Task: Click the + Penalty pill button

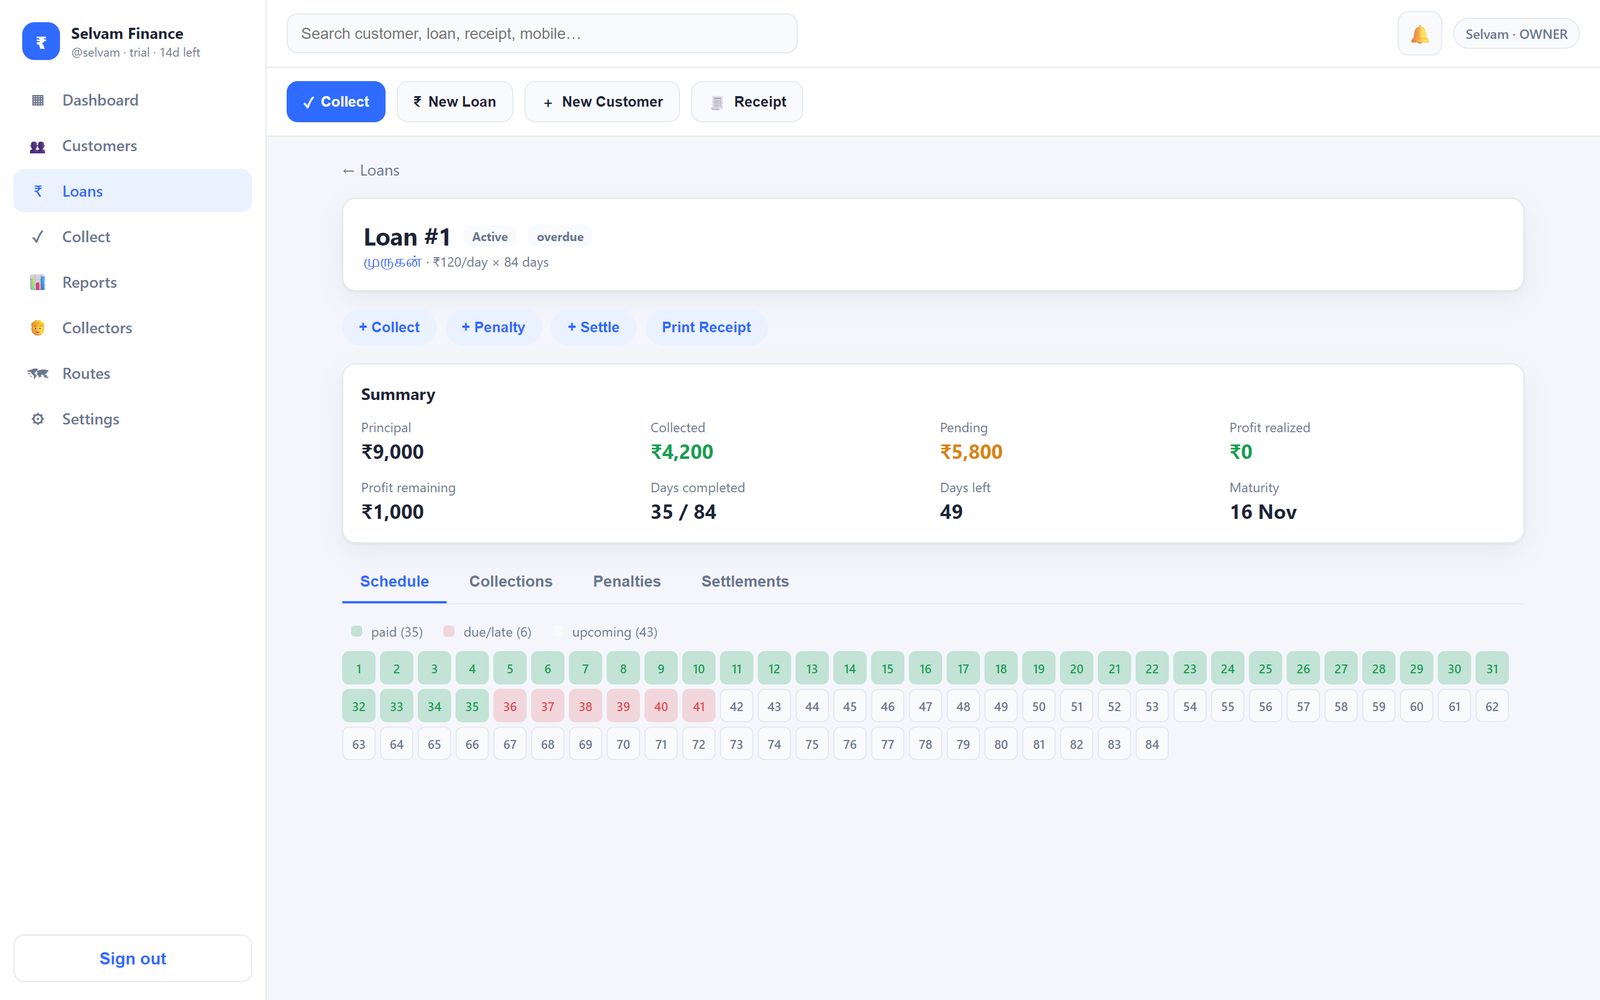Action: click(493, 327)
